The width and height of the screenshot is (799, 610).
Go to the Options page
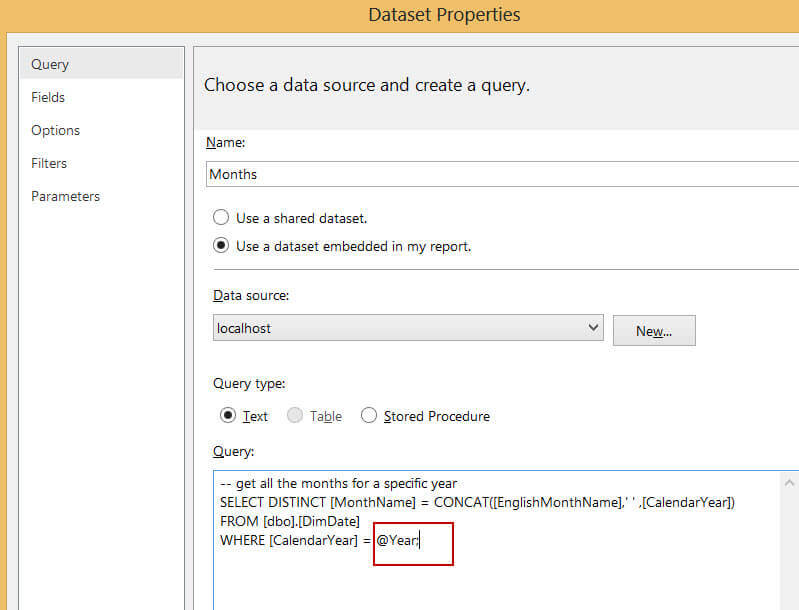(x=55, y=130)
